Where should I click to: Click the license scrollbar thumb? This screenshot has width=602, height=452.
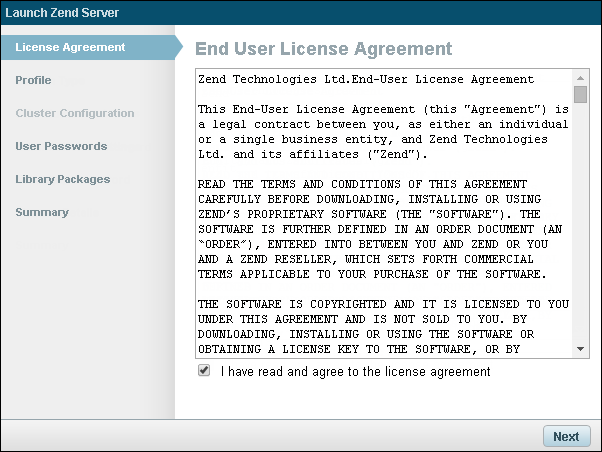pos(581,95)
